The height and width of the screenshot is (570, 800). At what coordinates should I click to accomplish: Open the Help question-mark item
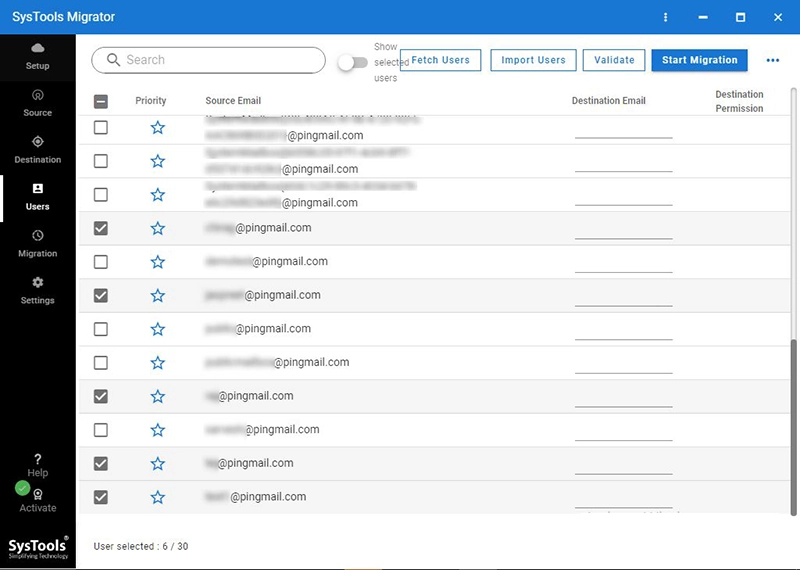pos(38,465)
